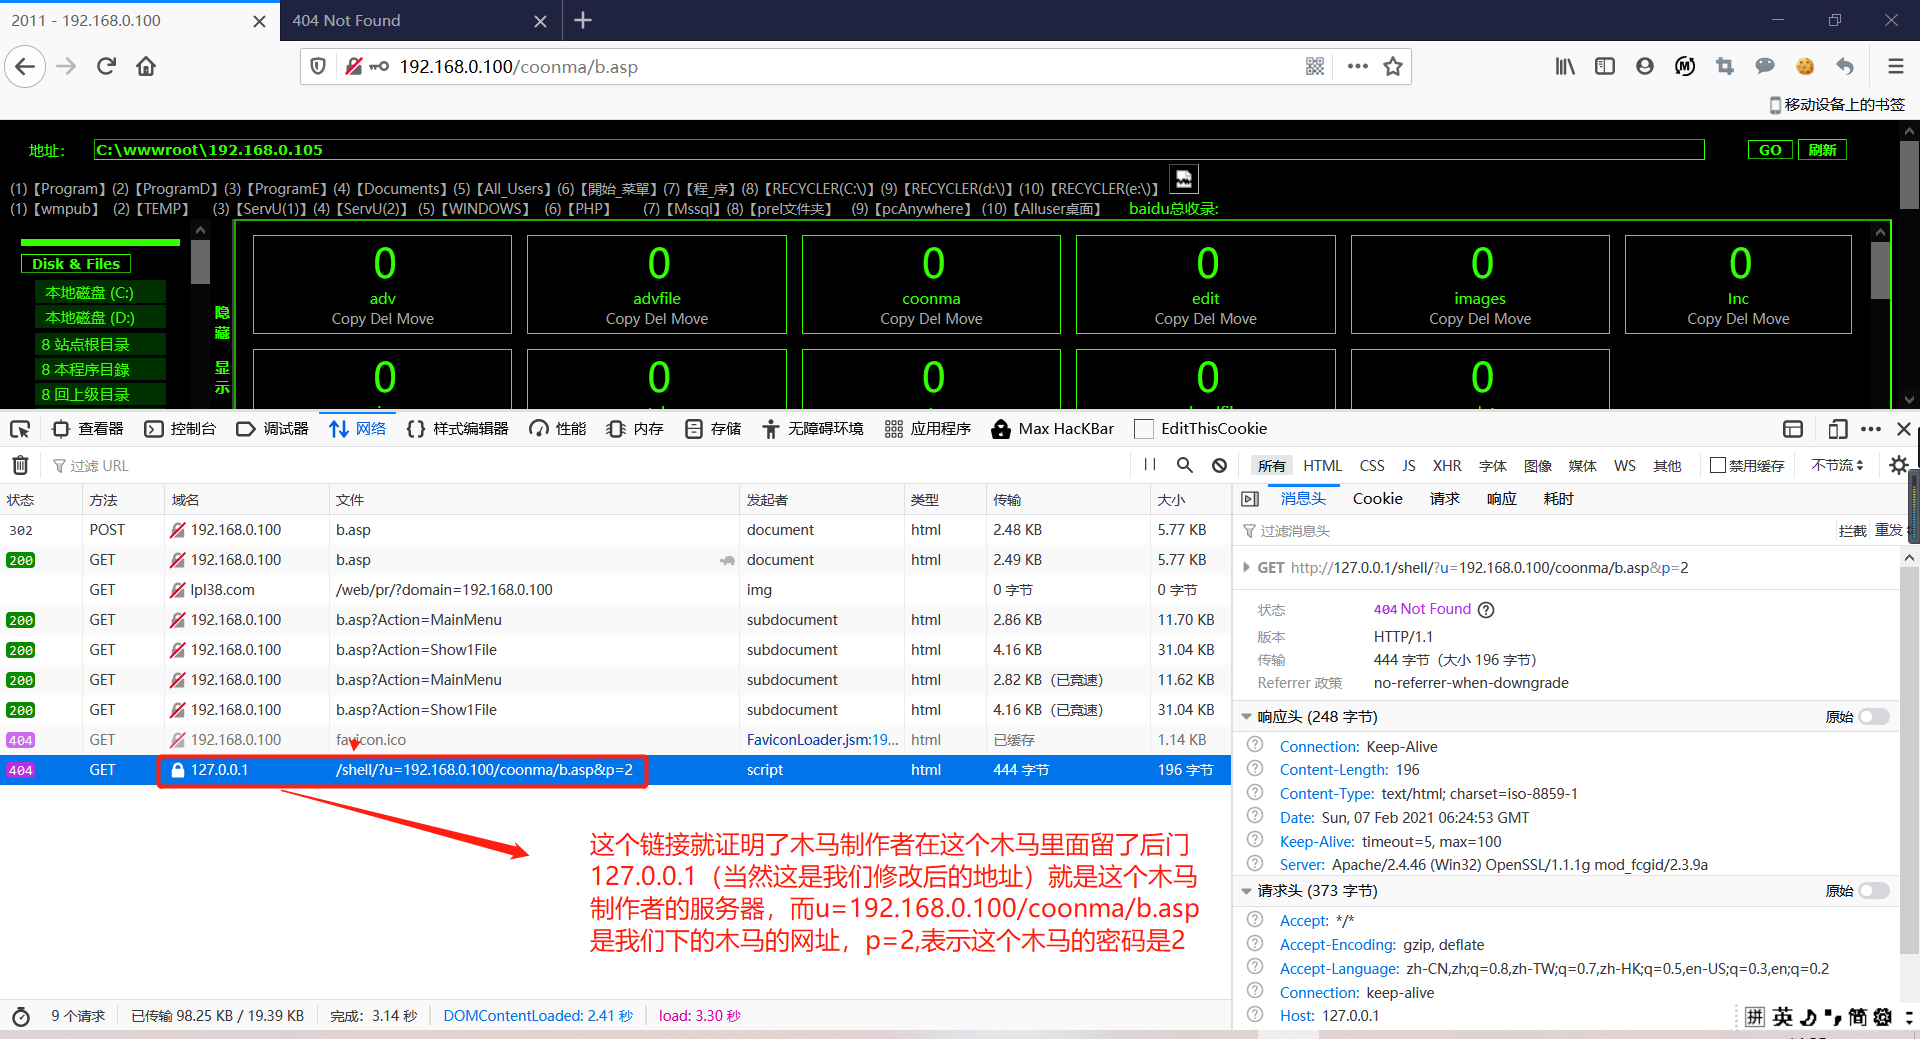Select the element picker icon in DevTools
This screenshot has width=1920, height=1039.
coord(20,429)
